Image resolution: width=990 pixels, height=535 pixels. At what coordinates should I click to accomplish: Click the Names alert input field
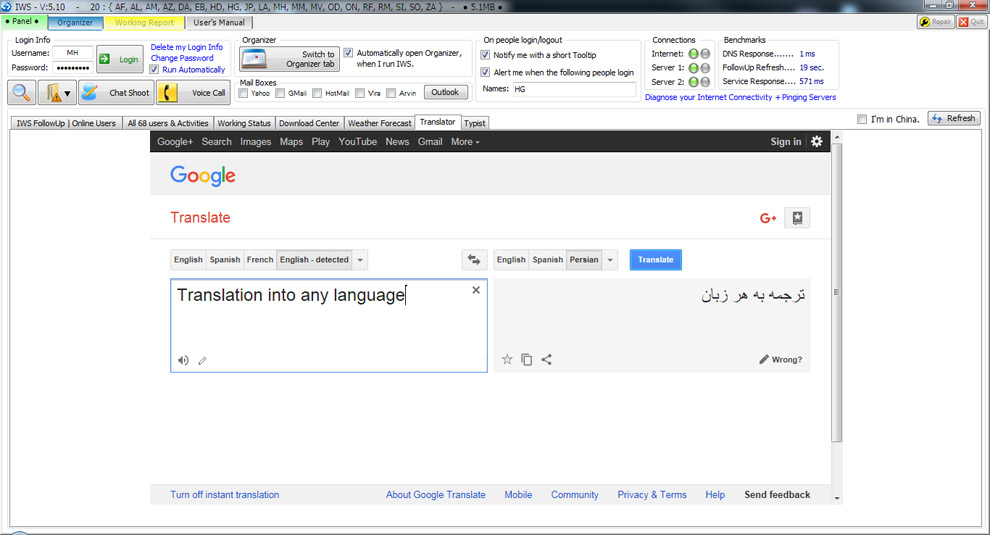coord(574,89)
